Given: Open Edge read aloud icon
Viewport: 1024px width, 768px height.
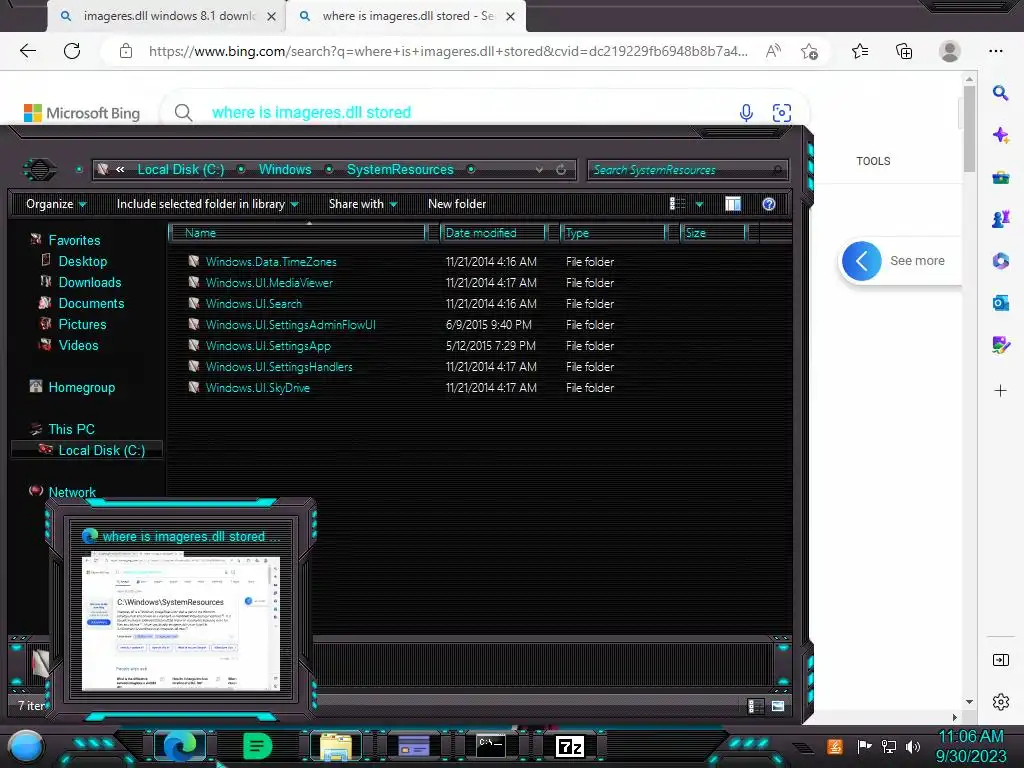Looking at the screenshot, I should [x=773, y=51].
